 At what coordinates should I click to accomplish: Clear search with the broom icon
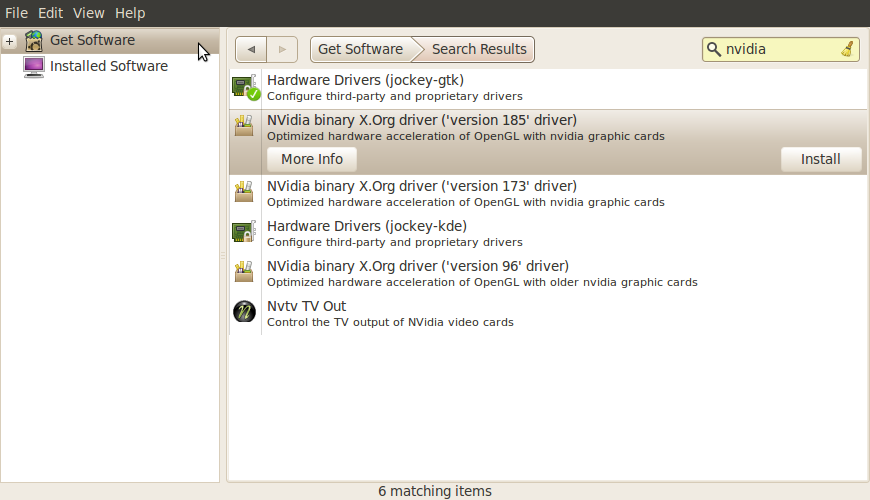pos(847,49)
